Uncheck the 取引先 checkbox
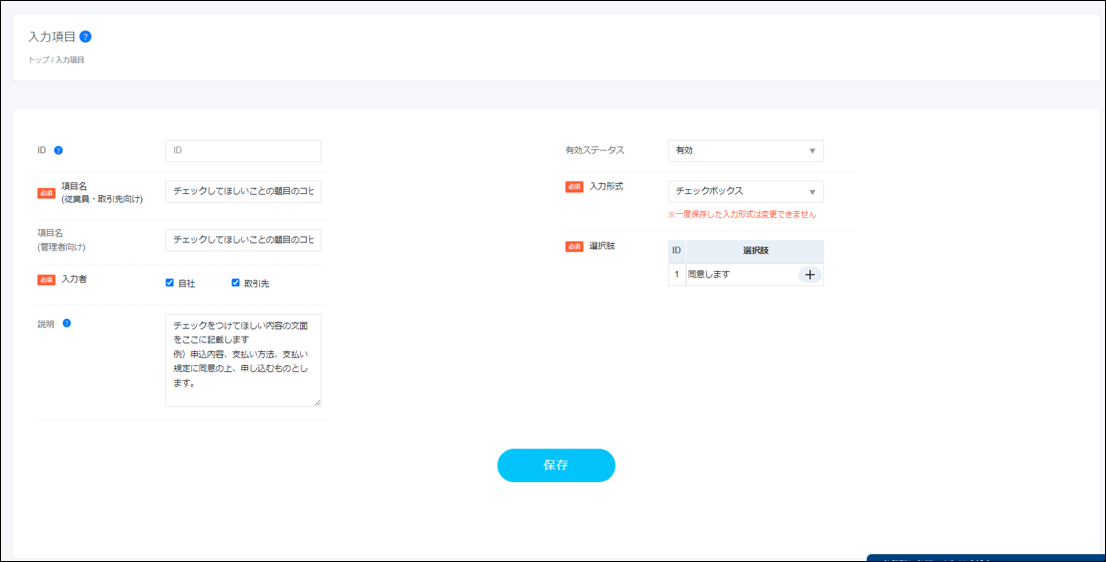This screenshot has width=1106, height=562. click(236, 283)
